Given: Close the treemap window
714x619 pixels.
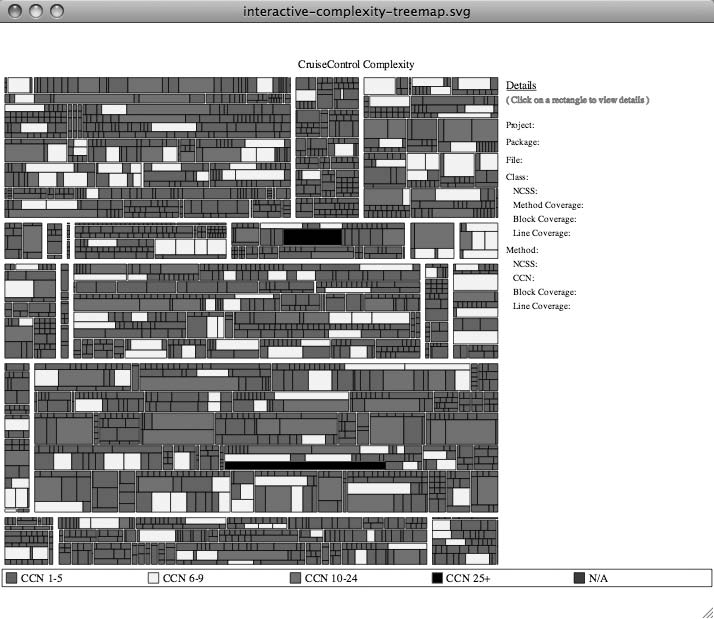Looking at the screenshot, I should click(x=15, y=11).
